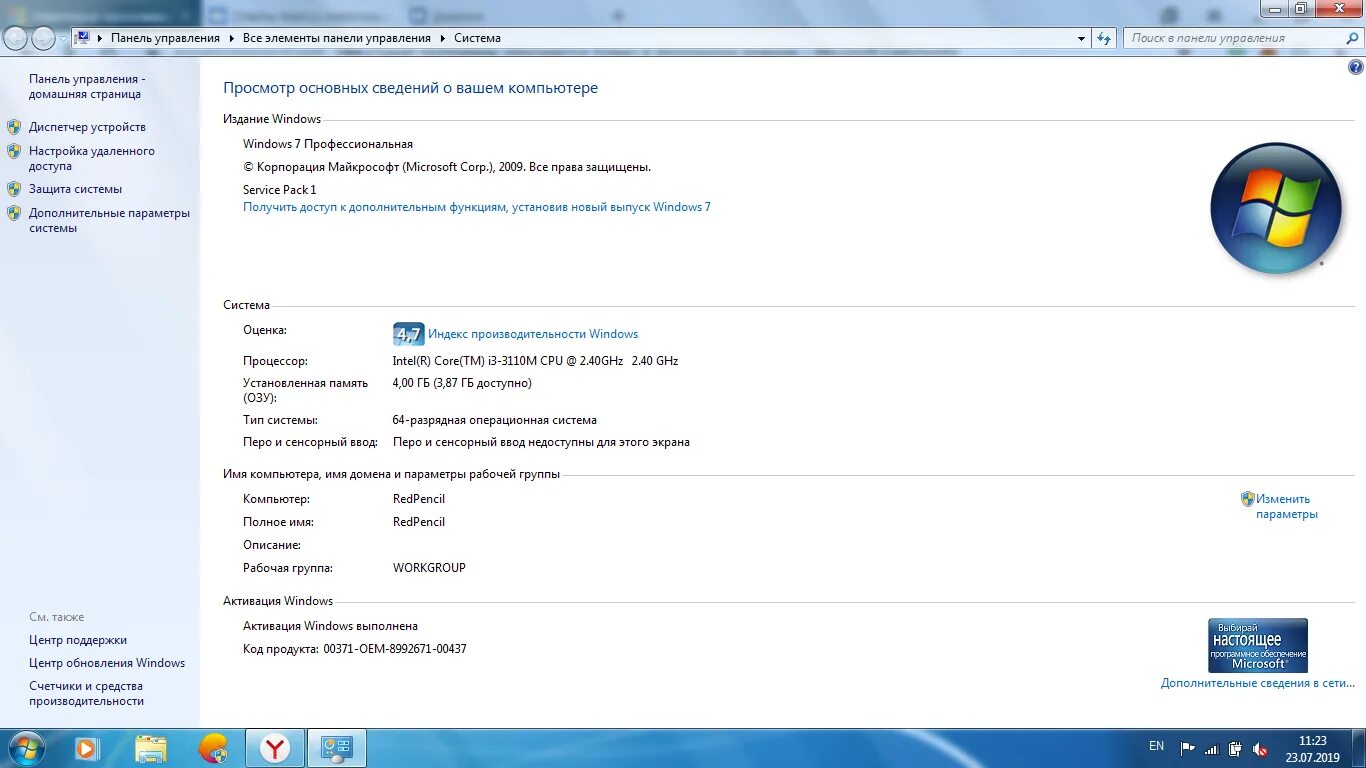Click the Service Pack 1 text
Viewport: 1366px width, 768px height.
pyautogui.click(x=279, y=190)
